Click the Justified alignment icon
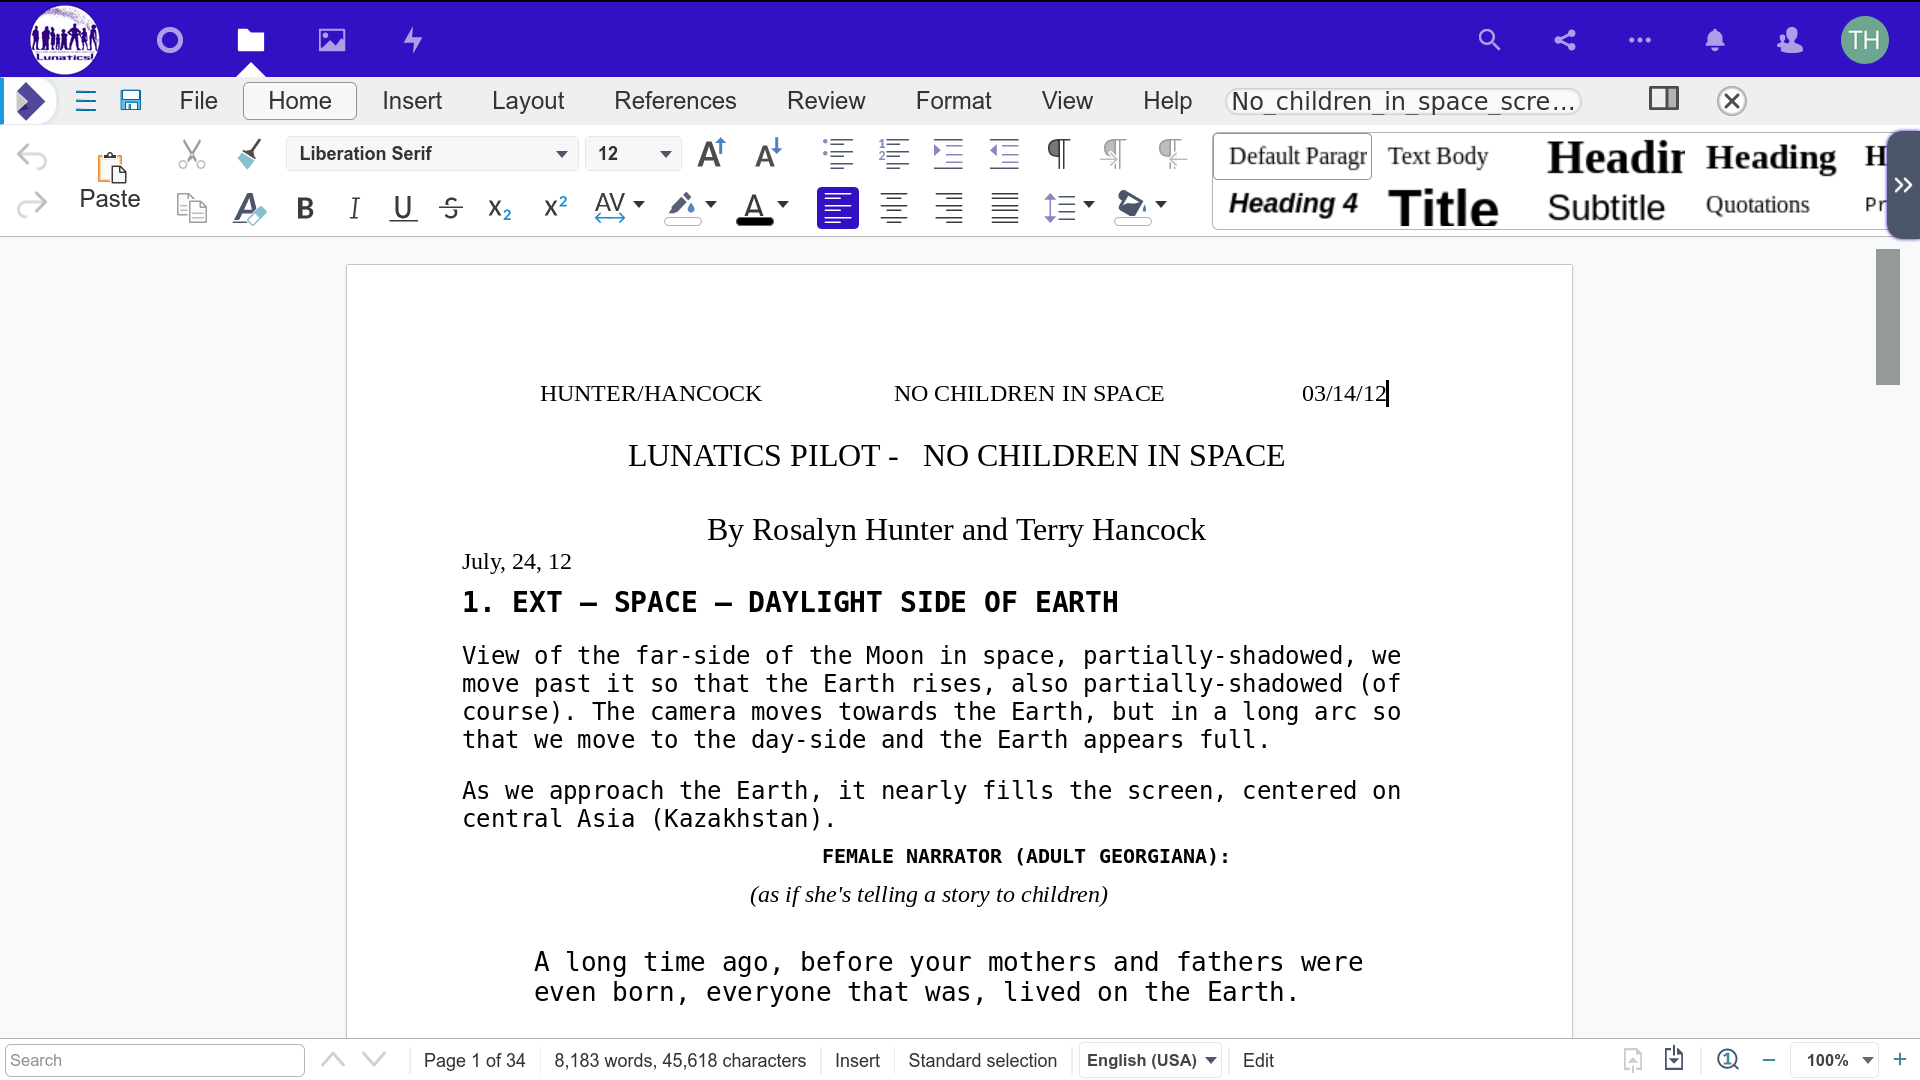 coord(1004,208)
